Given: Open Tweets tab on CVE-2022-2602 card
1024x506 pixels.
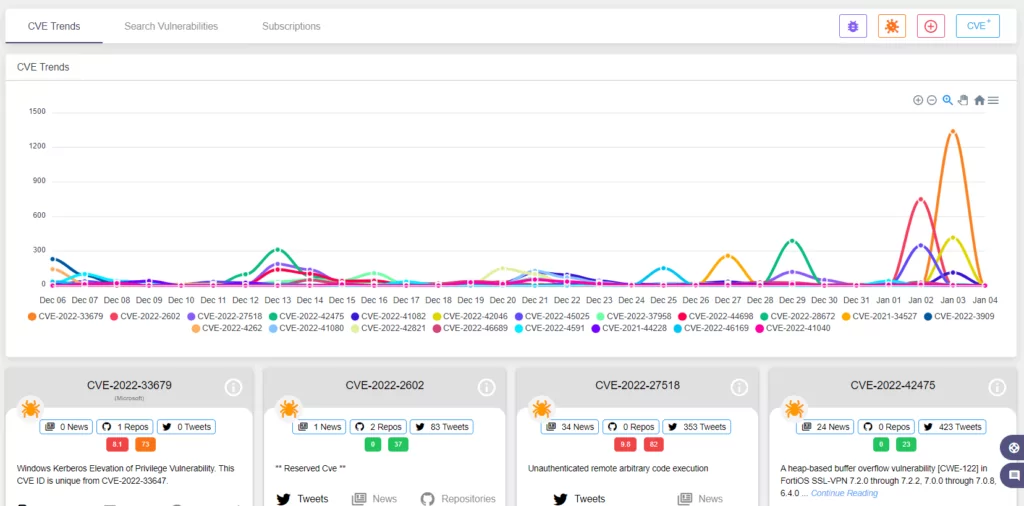Looking at the screenshot, I should 302,499.
